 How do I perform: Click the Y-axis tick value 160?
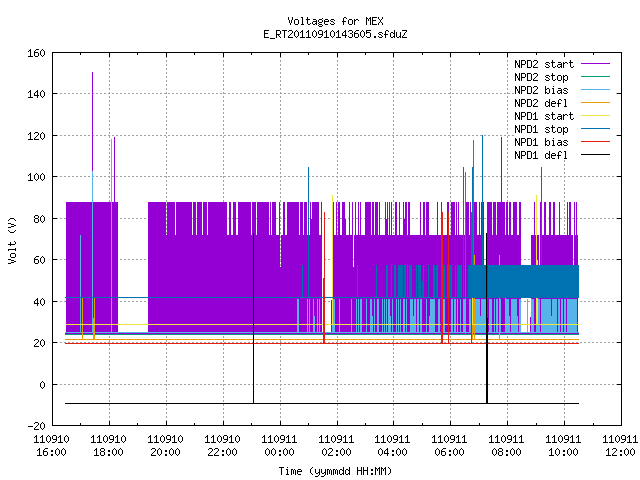tap(36, 53)
